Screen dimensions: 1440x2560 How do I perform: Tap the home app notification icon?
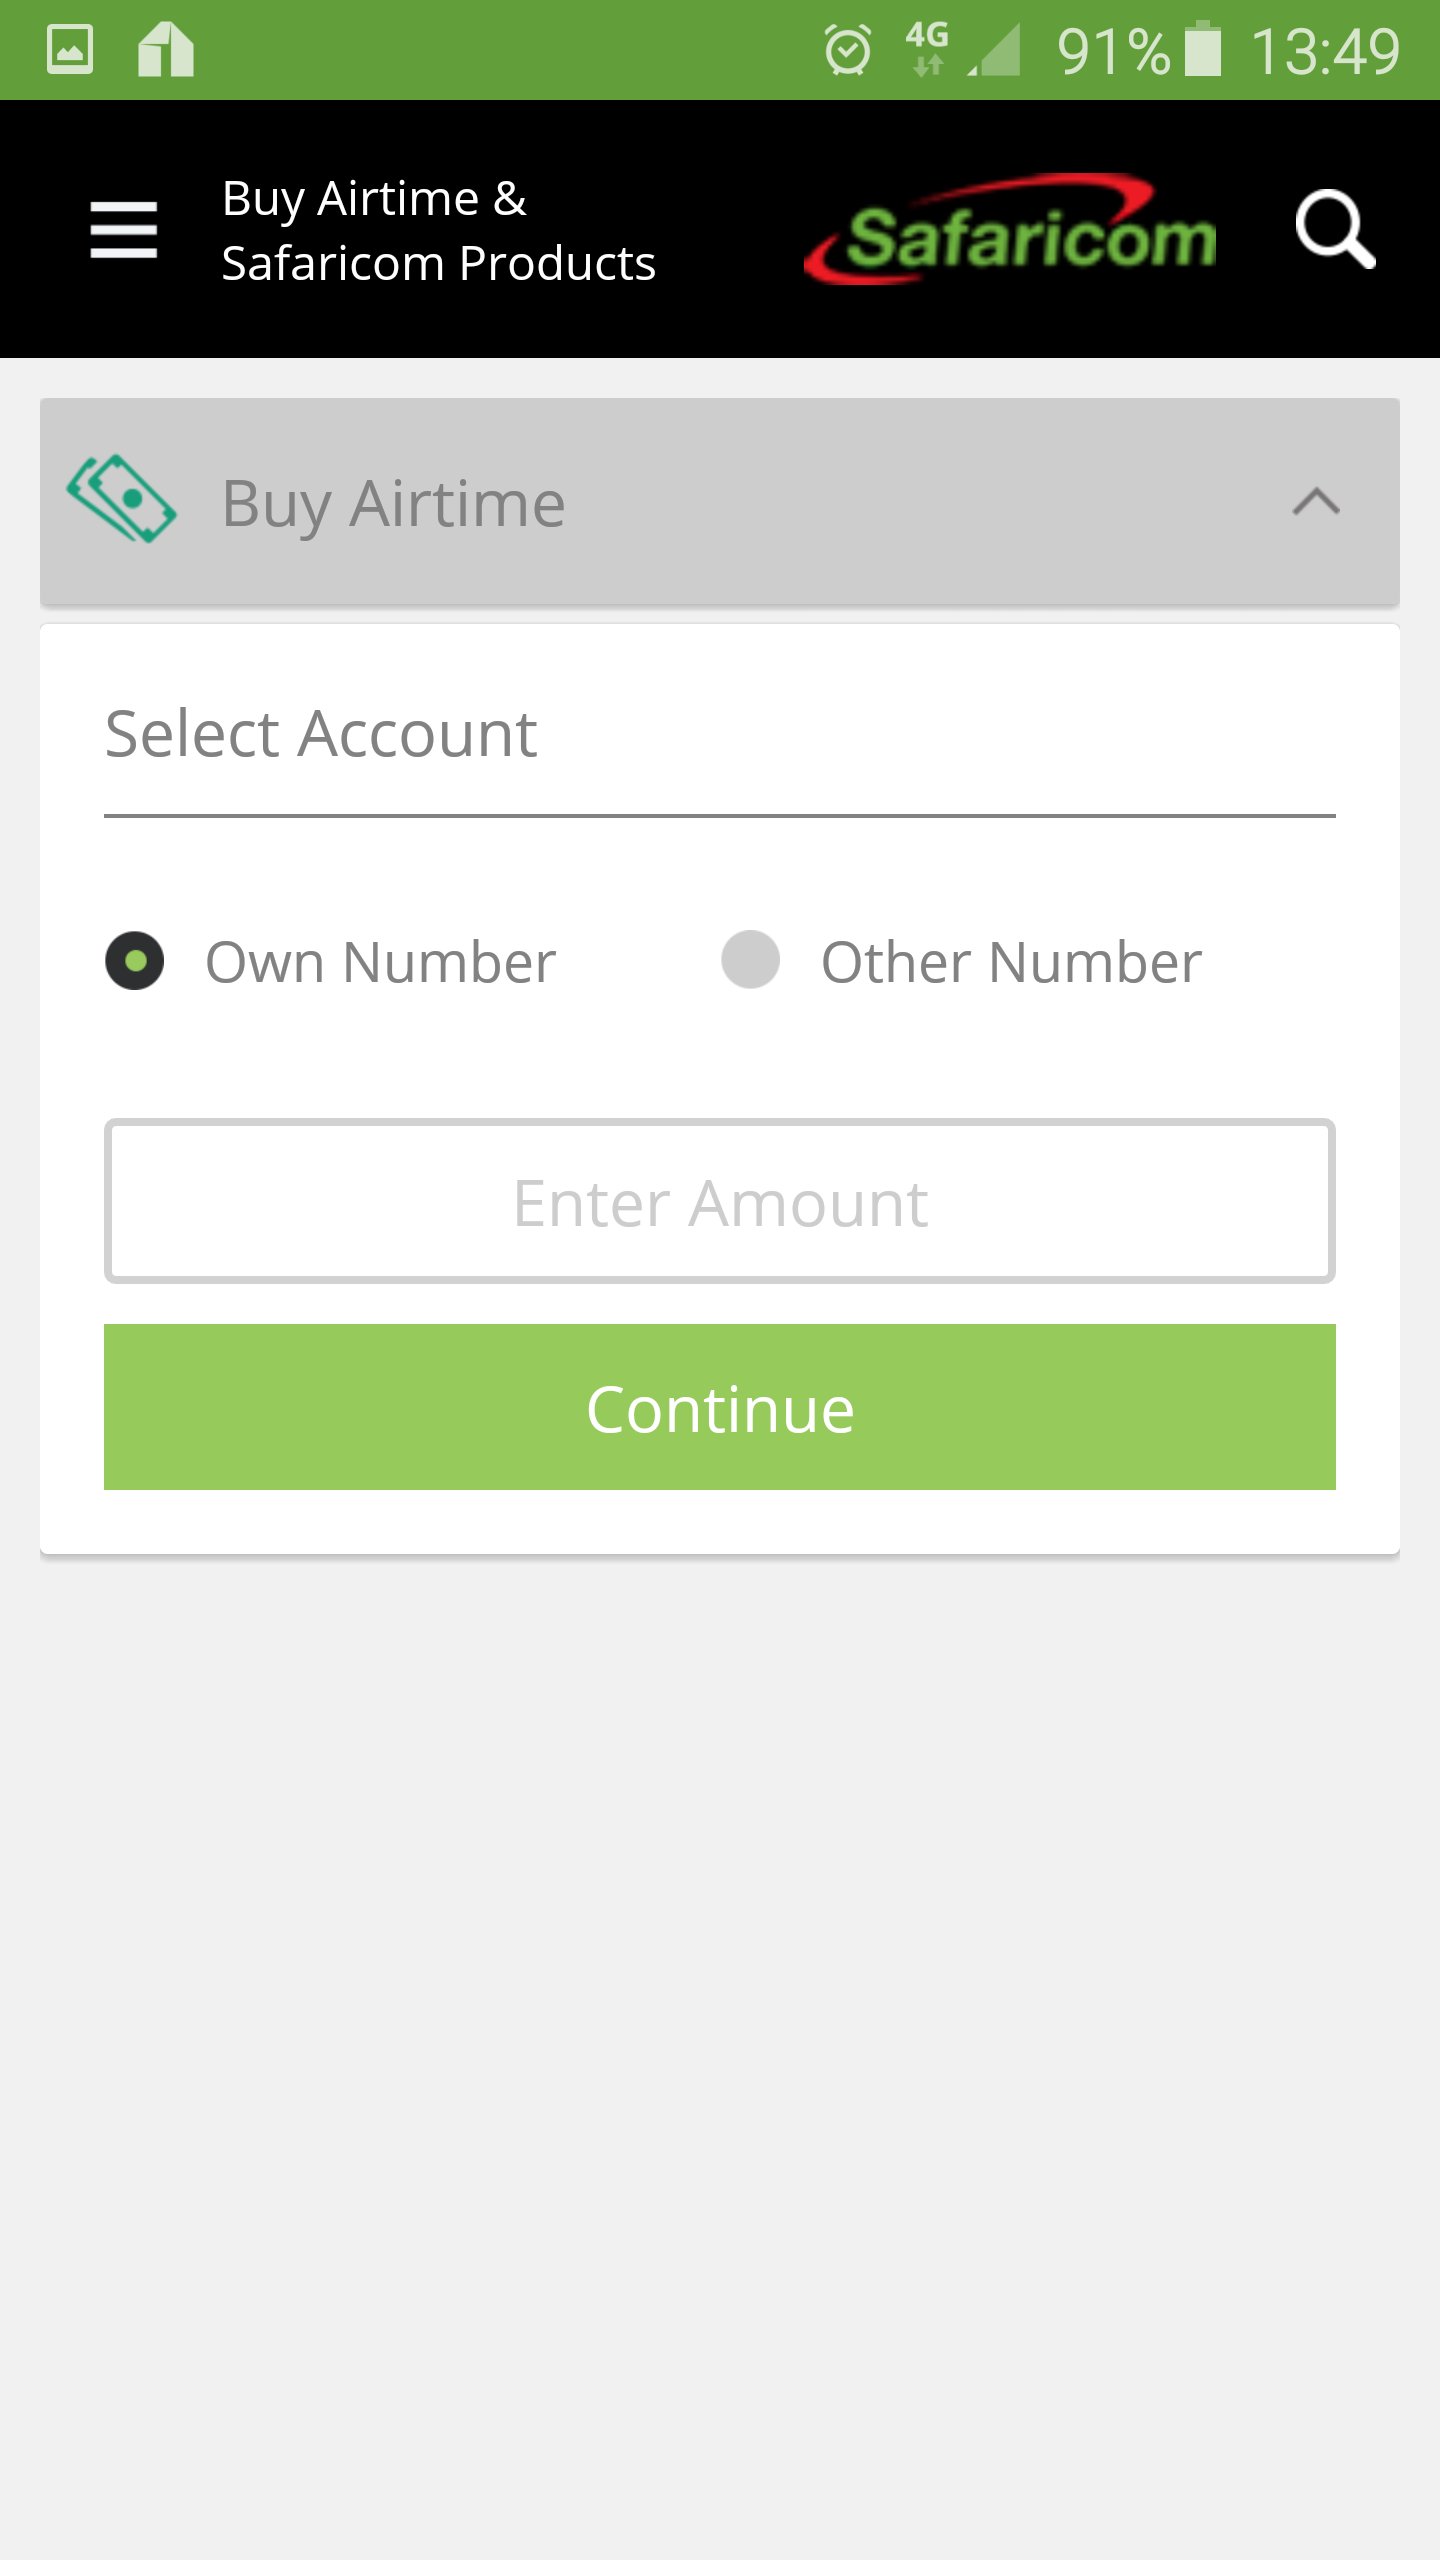coord(166,49)
